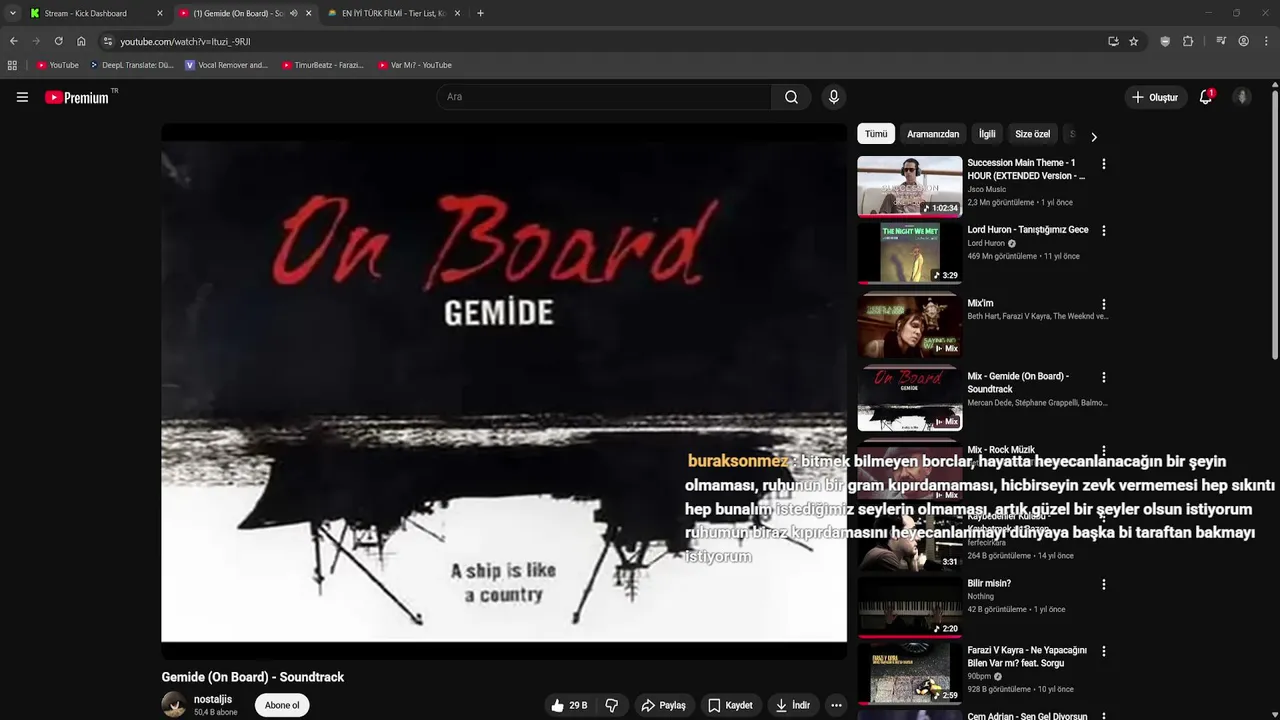
Task: Focus the YouTube search field
Action: pos(604,97)
